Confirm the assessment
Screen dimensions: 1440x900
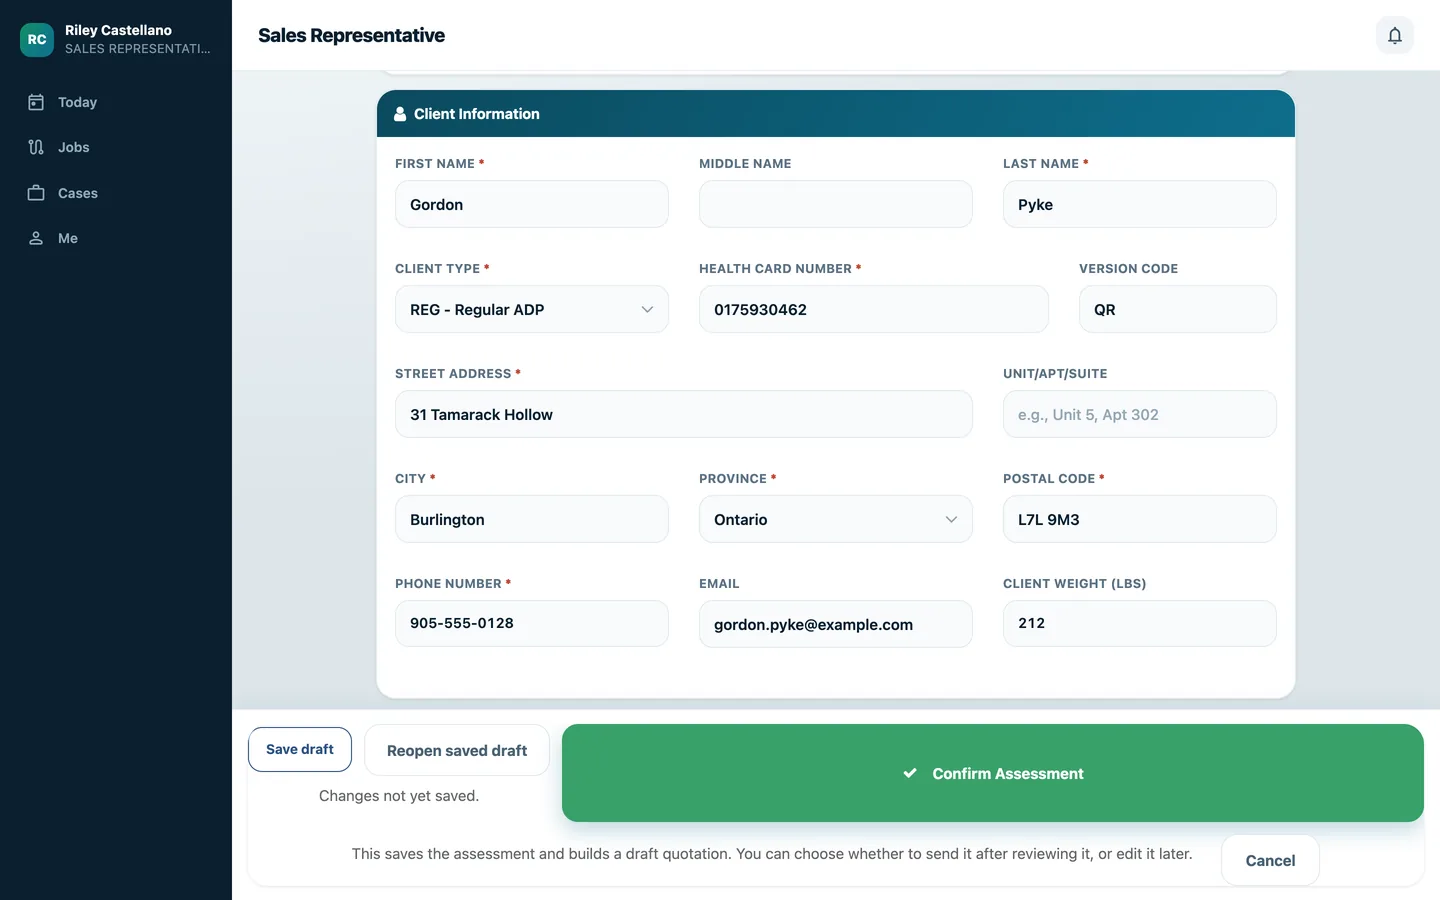[993, 773]
